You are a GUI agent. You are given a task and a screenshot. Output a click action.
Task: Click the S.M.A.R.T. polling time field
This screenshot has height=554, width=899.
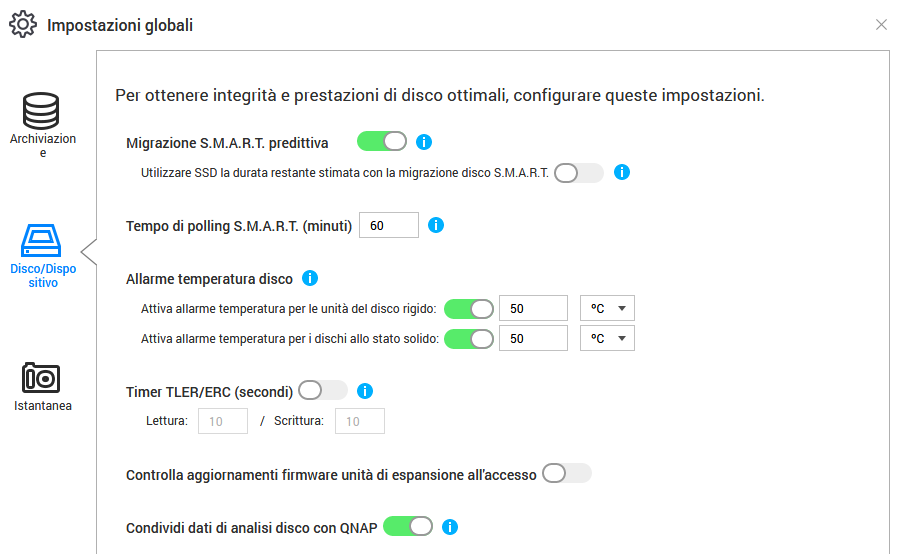pyautogui.click(x=389, y=225)
